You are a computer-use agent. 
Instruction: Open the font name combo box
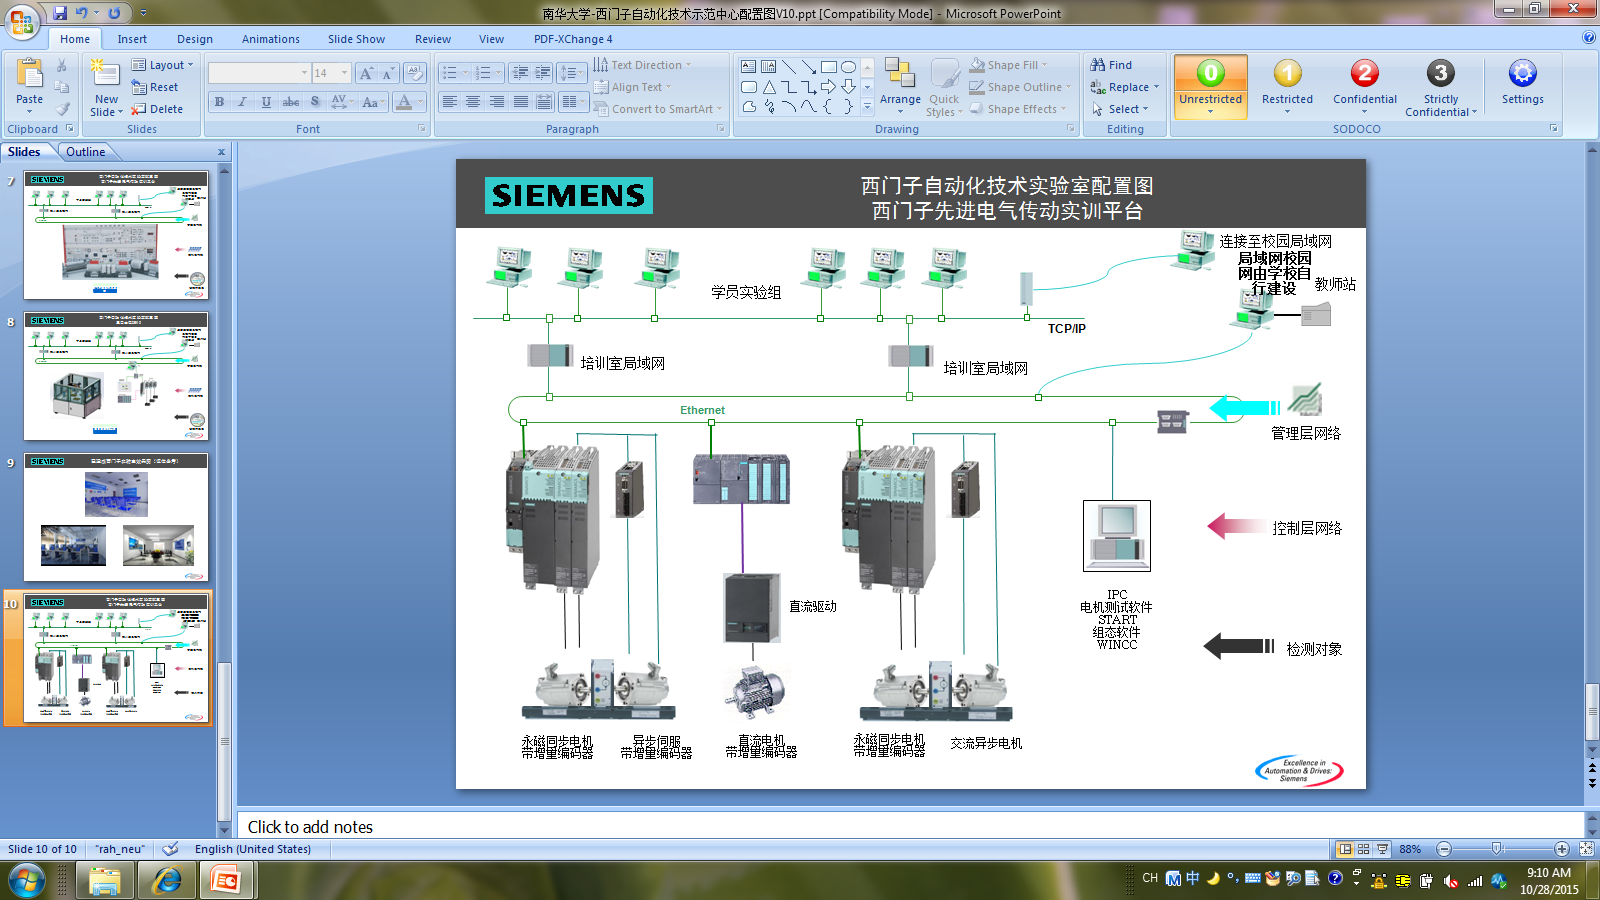[x=259, y=73]
